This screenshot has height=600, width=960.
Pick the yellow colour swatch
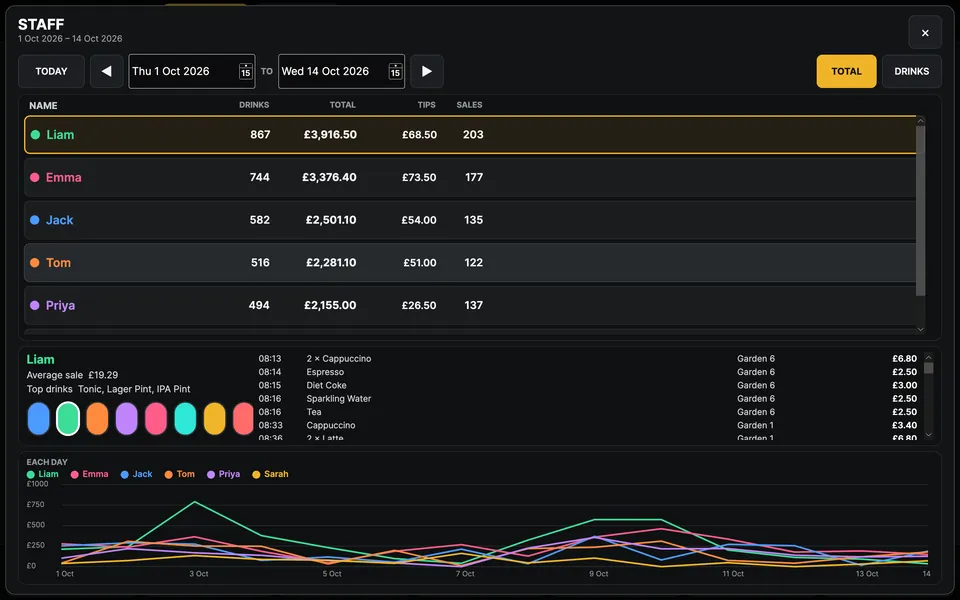(215, 419)
